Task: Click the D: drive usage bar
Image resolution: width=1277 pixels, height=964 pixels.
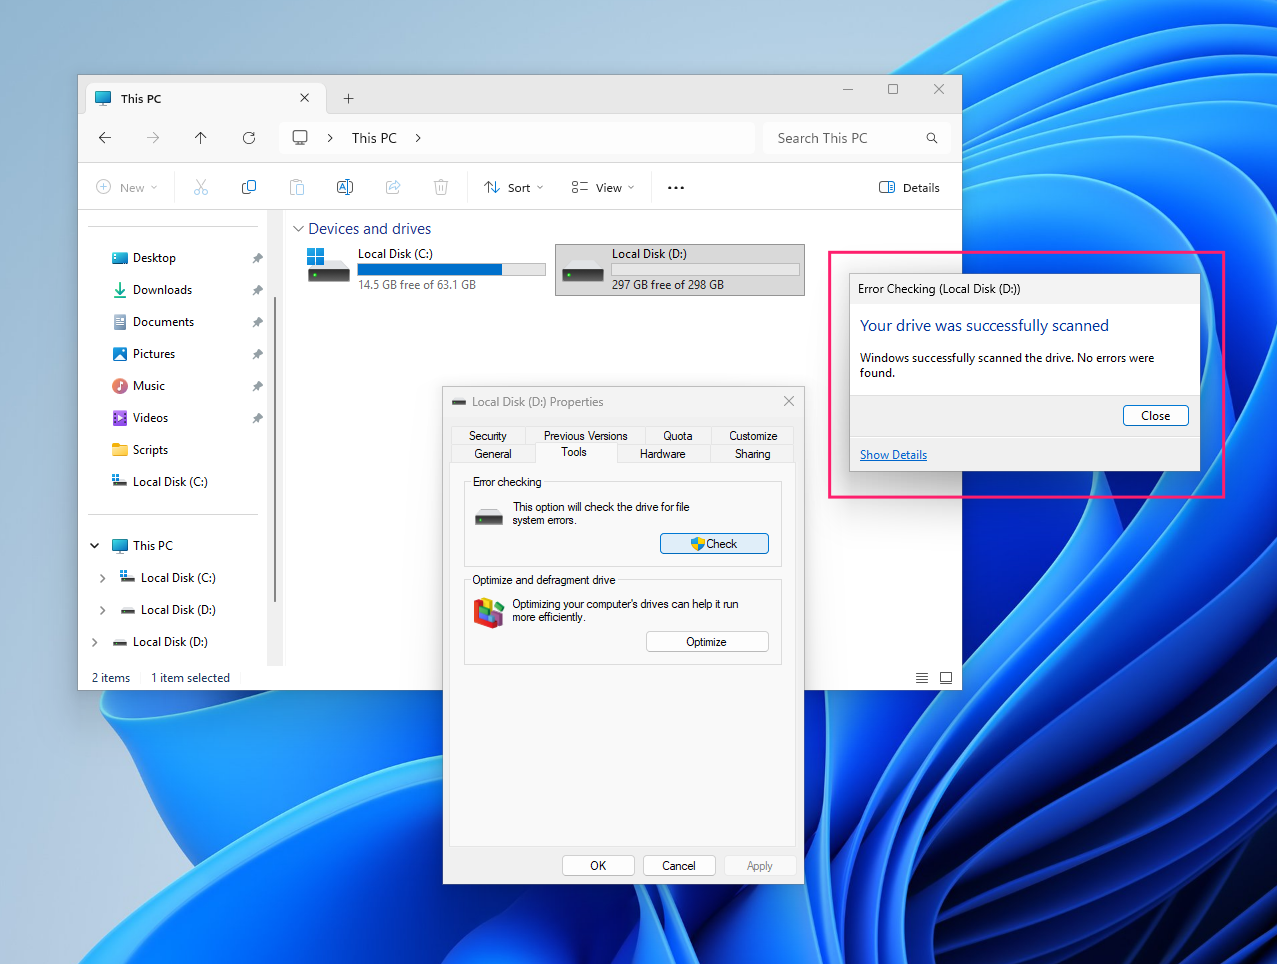Action: tap(705, 270)
